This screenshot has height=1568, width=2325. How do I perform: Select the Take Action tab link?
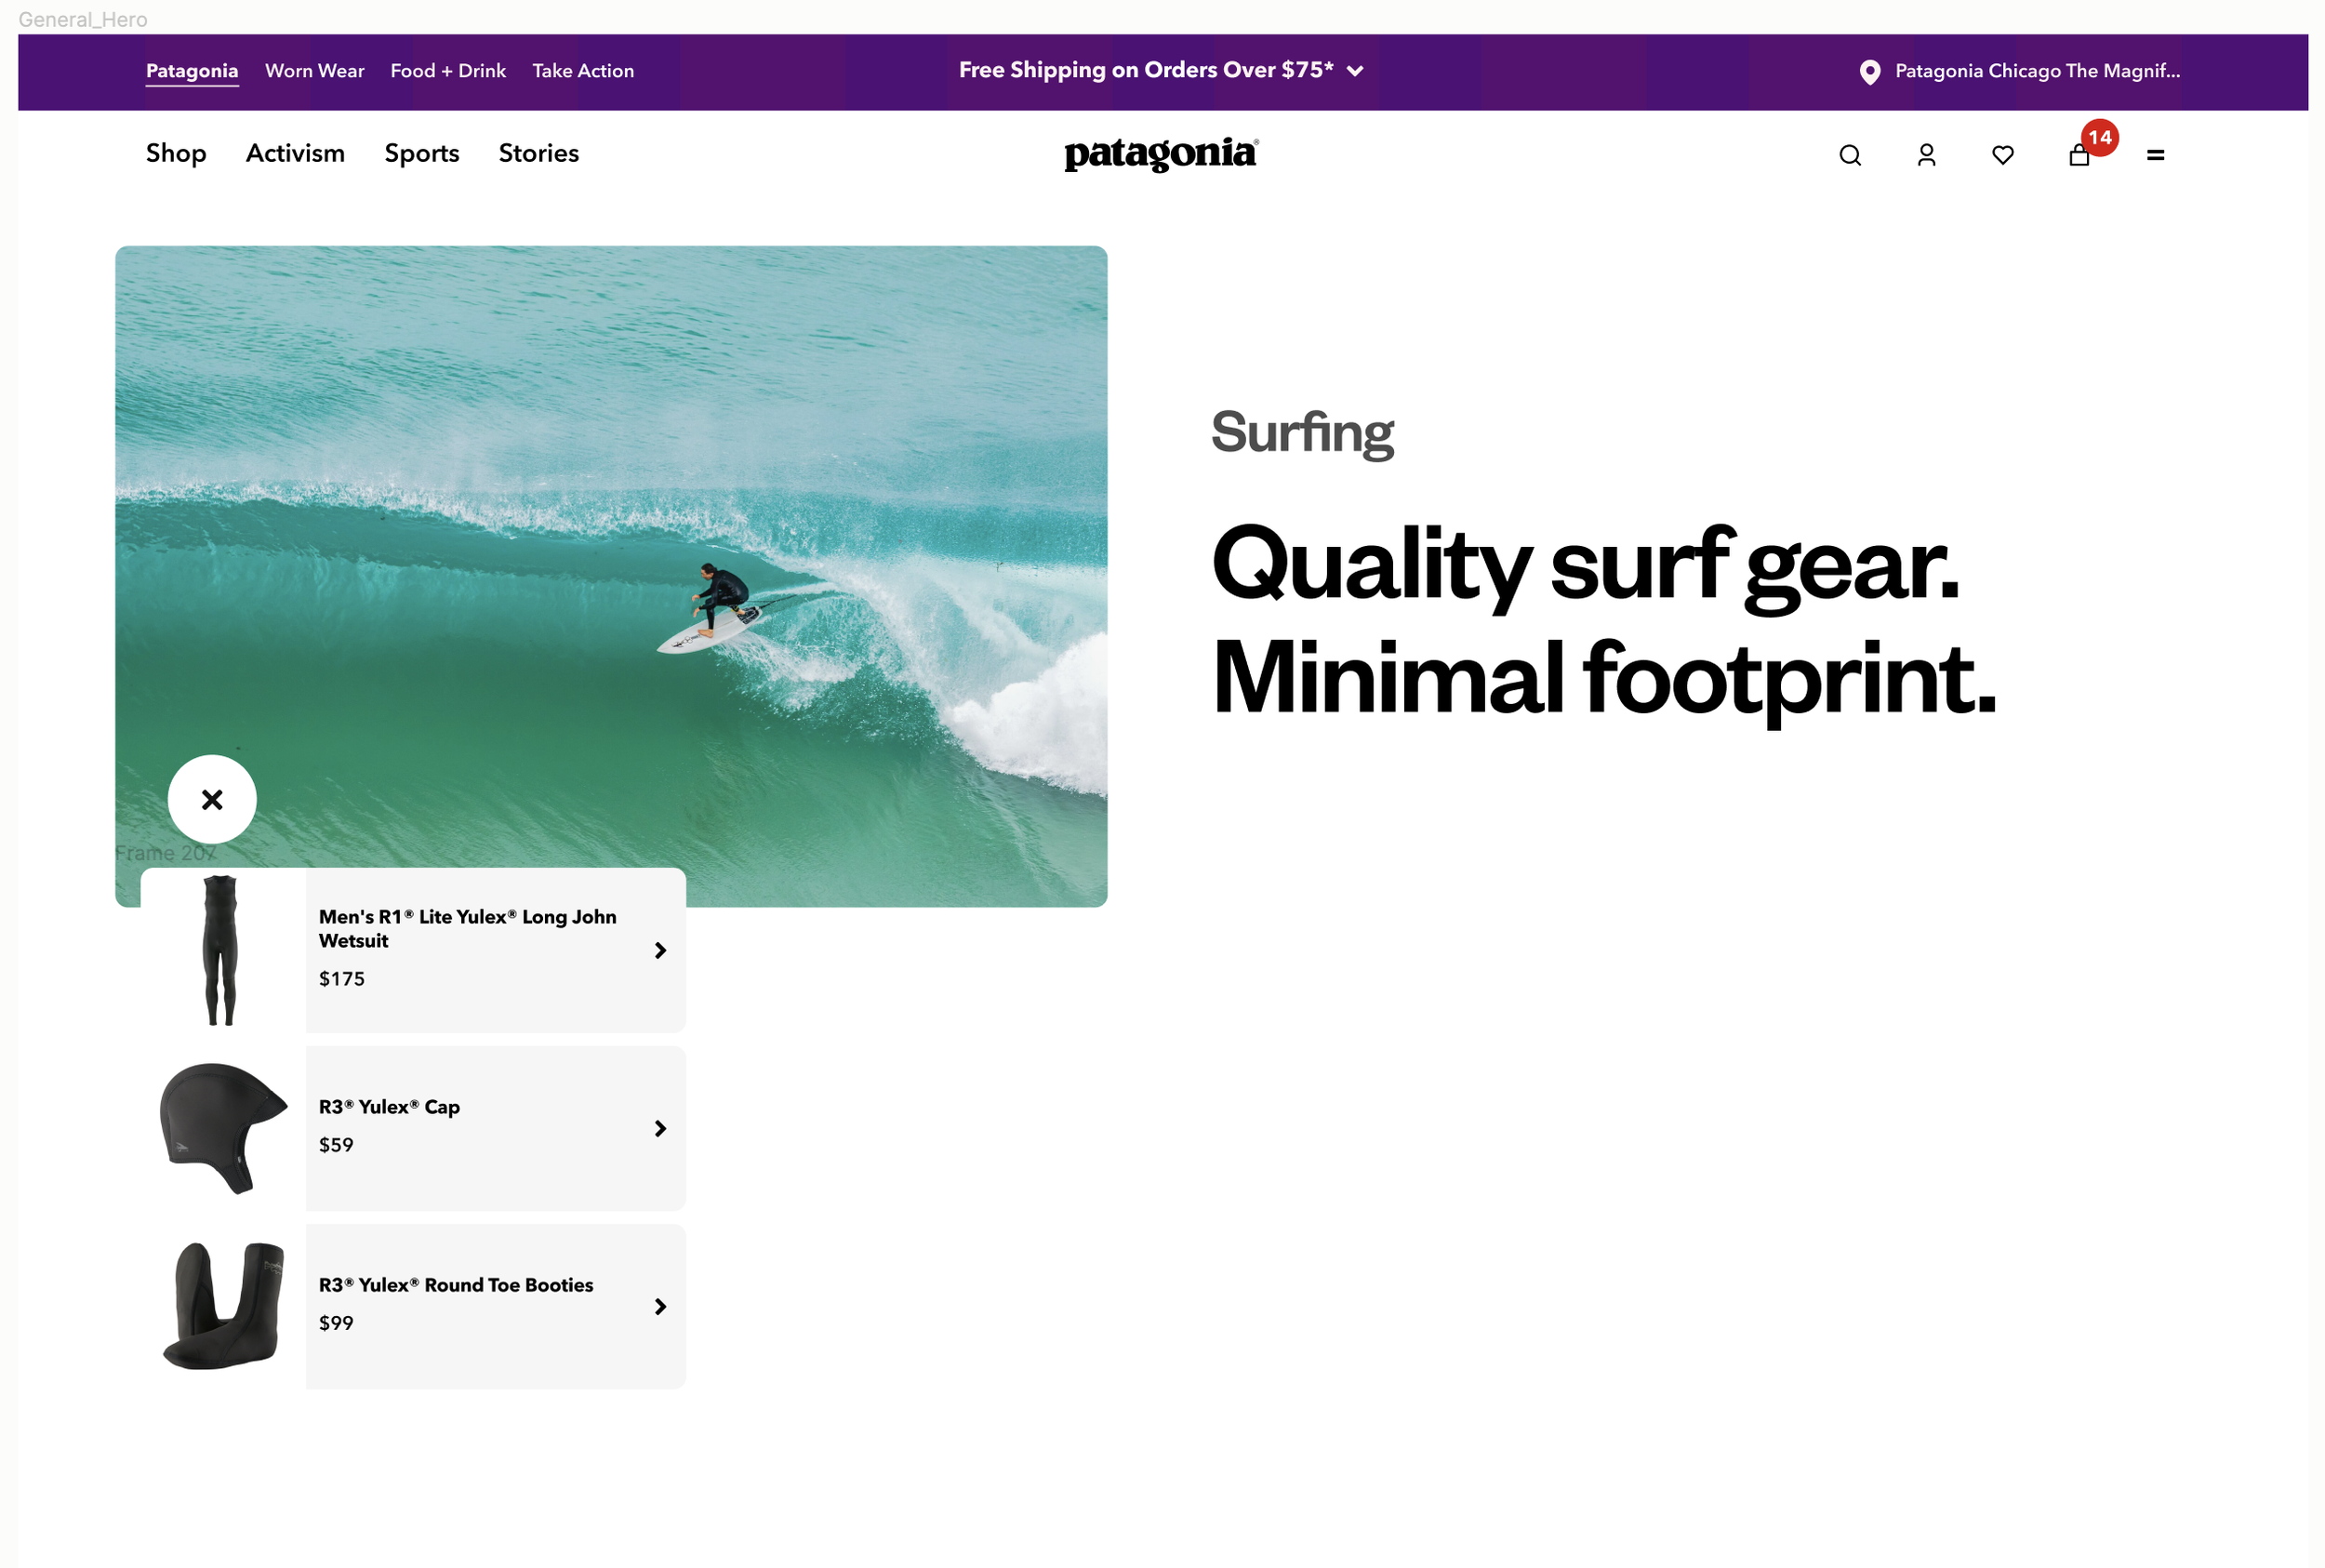pos(583,71)
